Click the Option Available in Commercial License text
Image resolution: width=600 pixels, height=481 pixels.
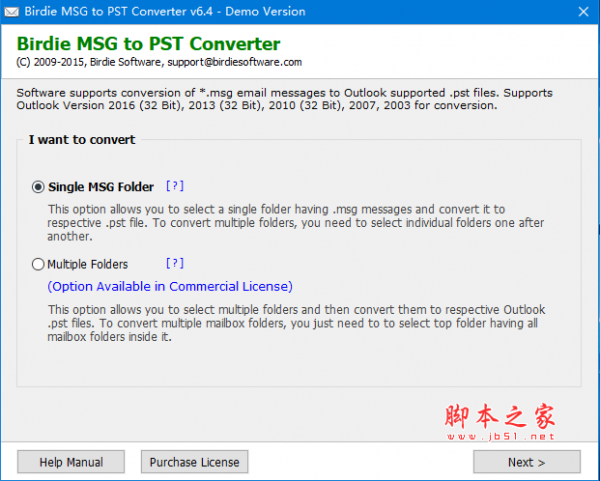tap(170, 287)
